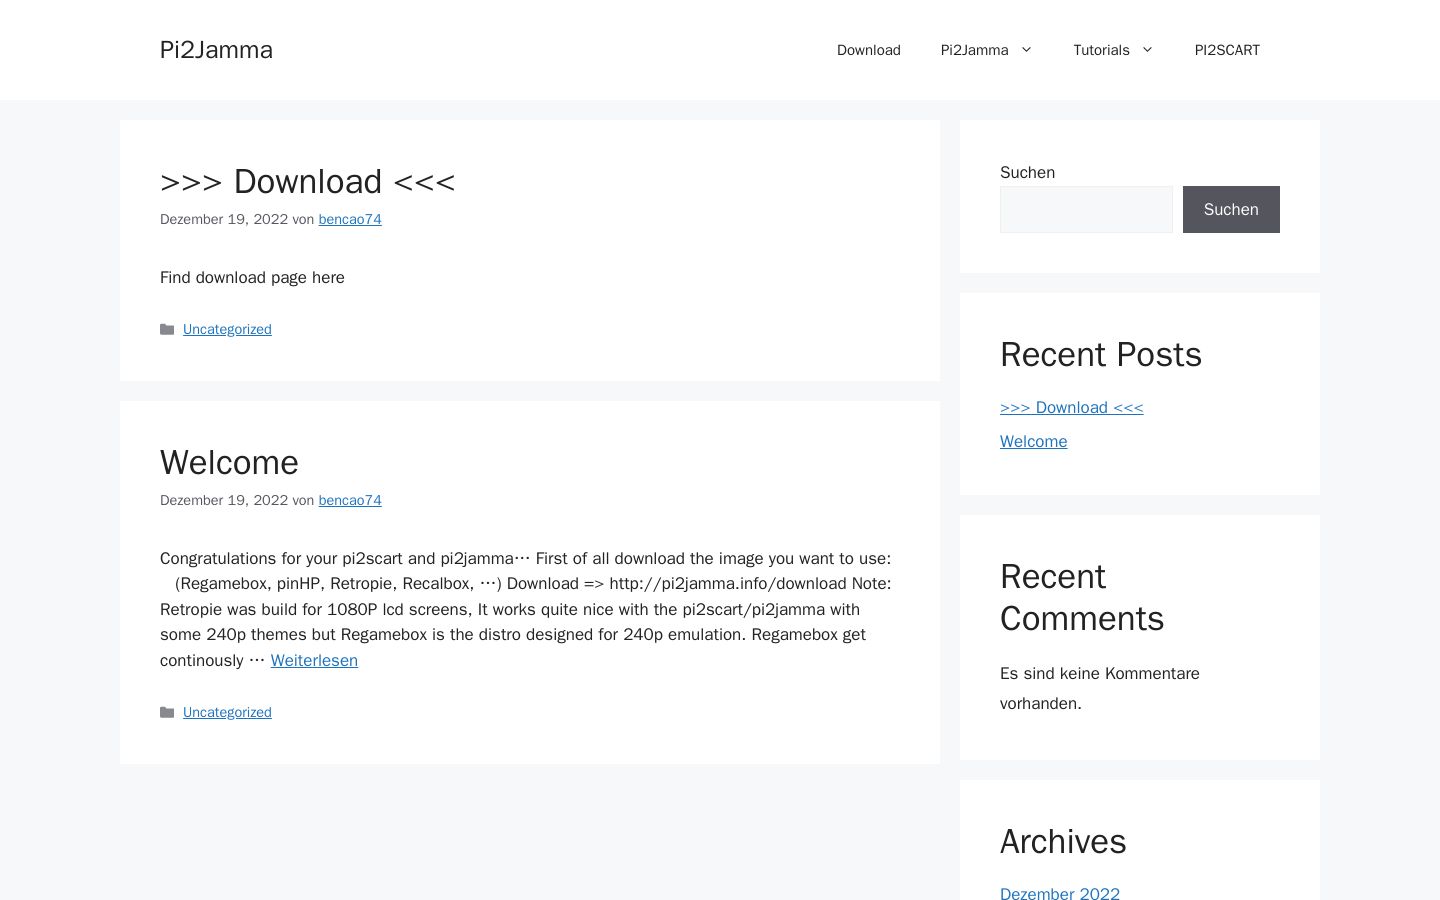
Task: Click the Archives heading
Action: (x=1063, y=842)
